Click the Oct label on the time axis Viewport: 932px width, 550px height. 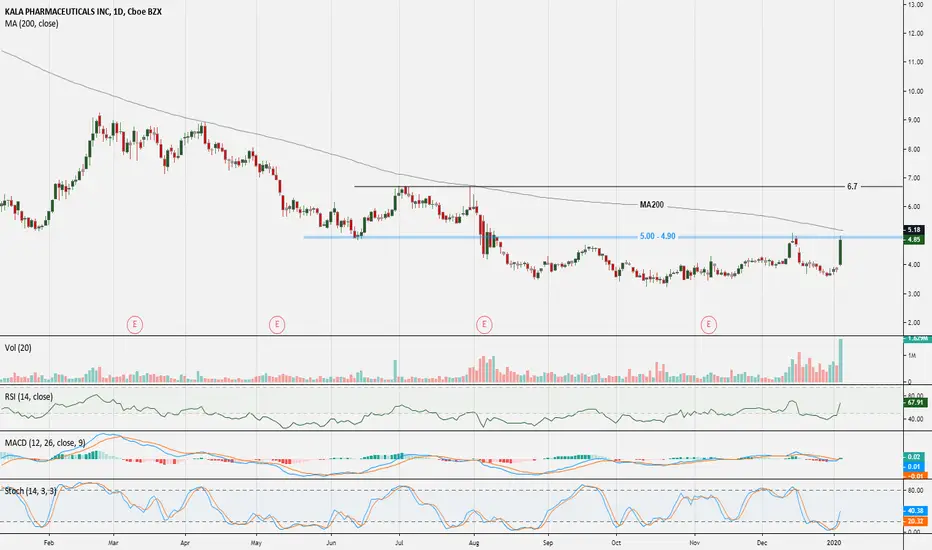[616, 543]
